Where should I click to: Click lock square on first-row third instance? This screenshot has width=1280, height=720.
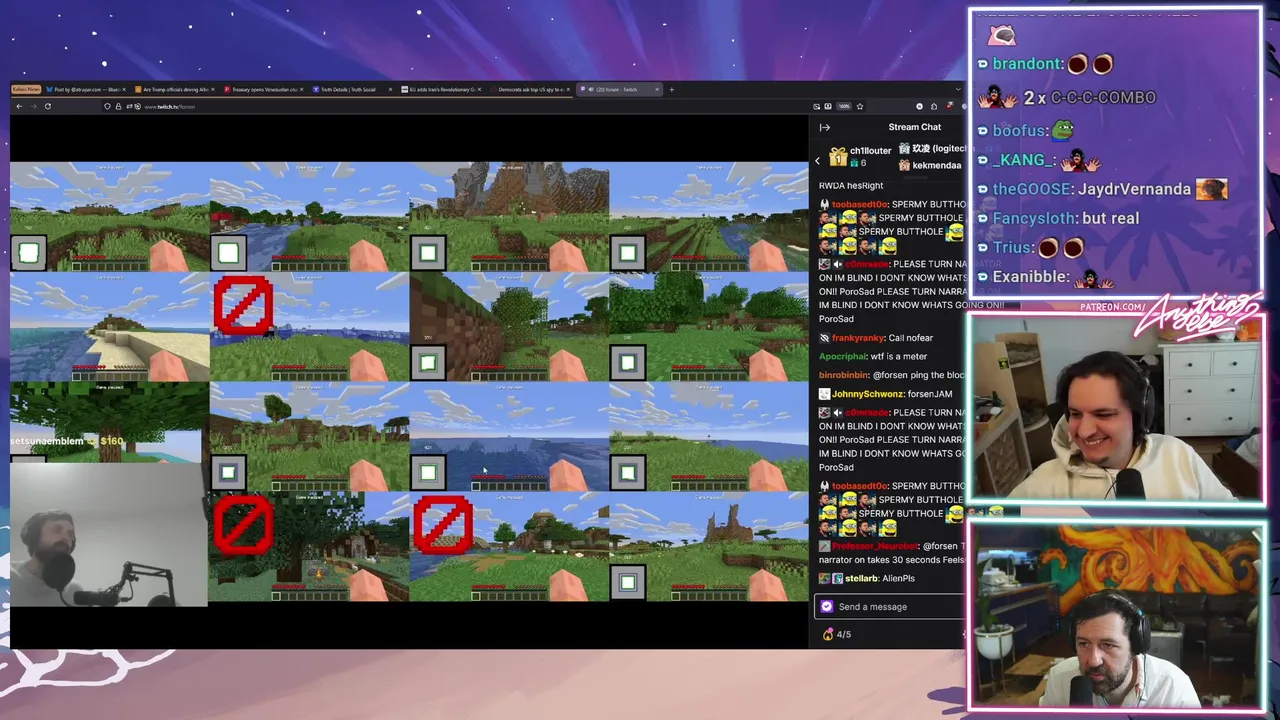click(428, 253)
